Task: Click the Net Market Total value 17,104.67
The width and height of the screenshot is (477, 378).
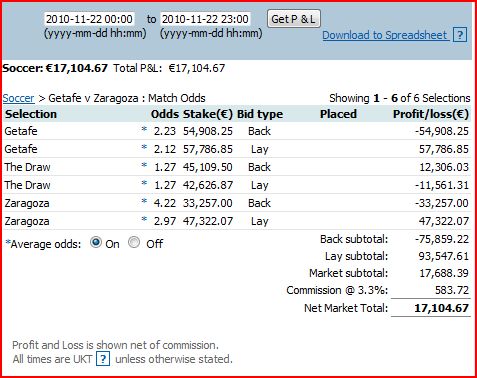Action: (x=441, y=308)
